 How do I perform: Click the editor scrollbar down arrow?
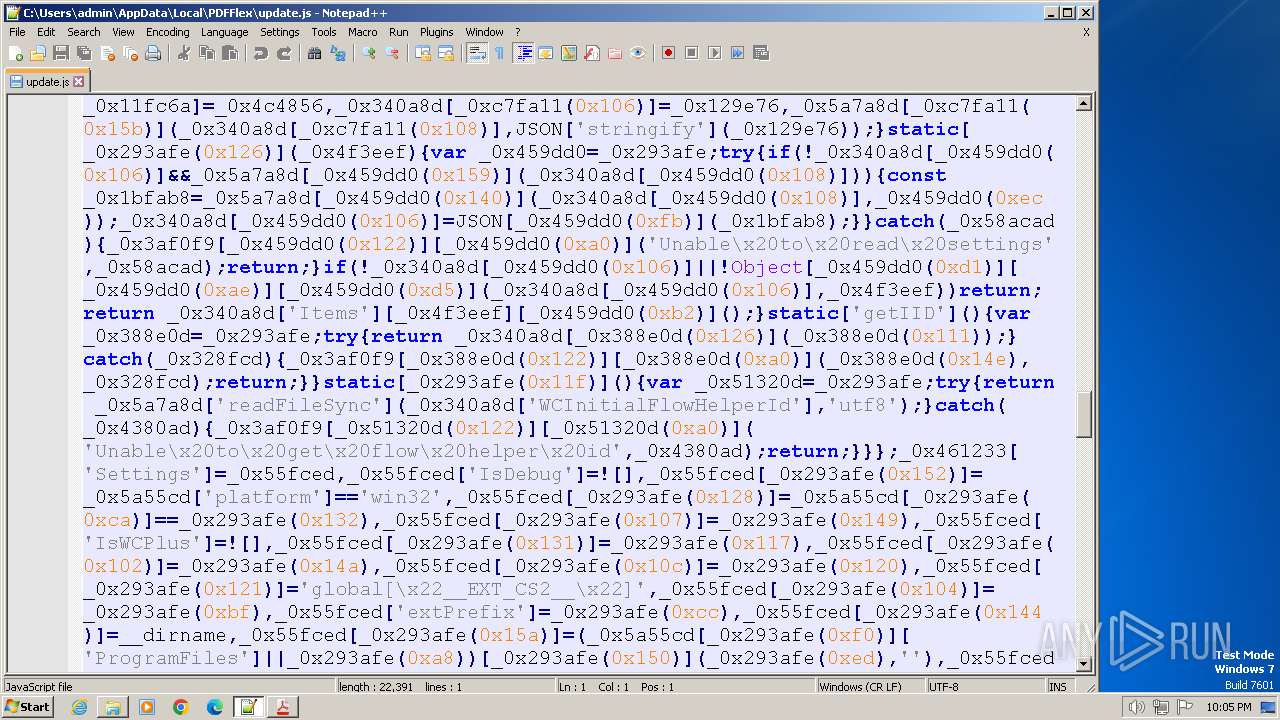pos(1084,662)
